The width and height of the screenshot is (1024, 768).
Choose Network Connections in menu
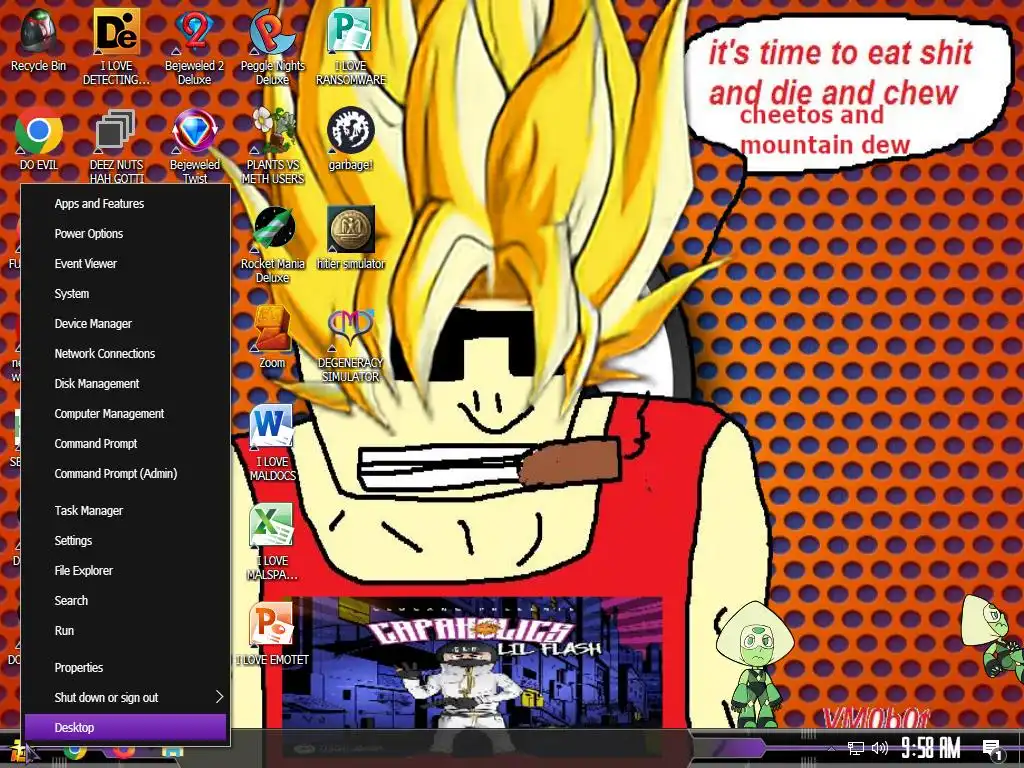click(x=125, y=354)
